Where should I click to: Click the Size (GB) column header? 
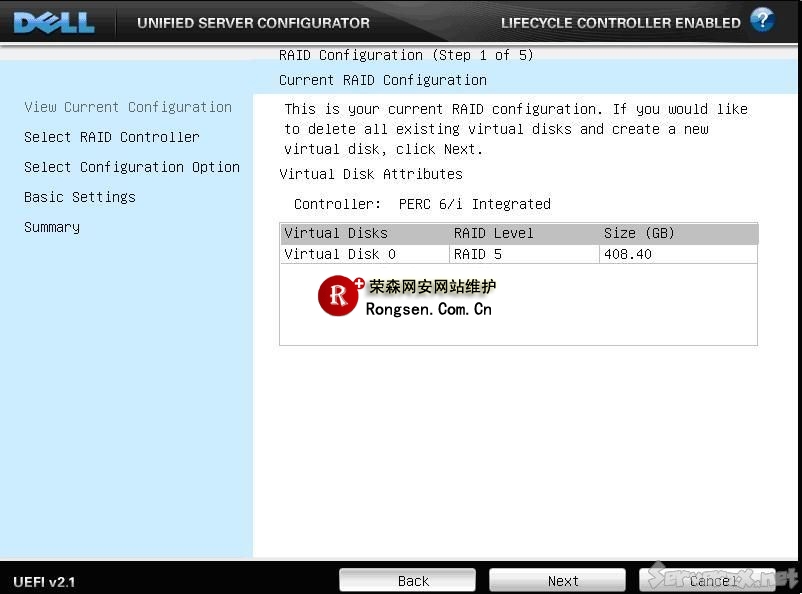[x=639, y=233]
